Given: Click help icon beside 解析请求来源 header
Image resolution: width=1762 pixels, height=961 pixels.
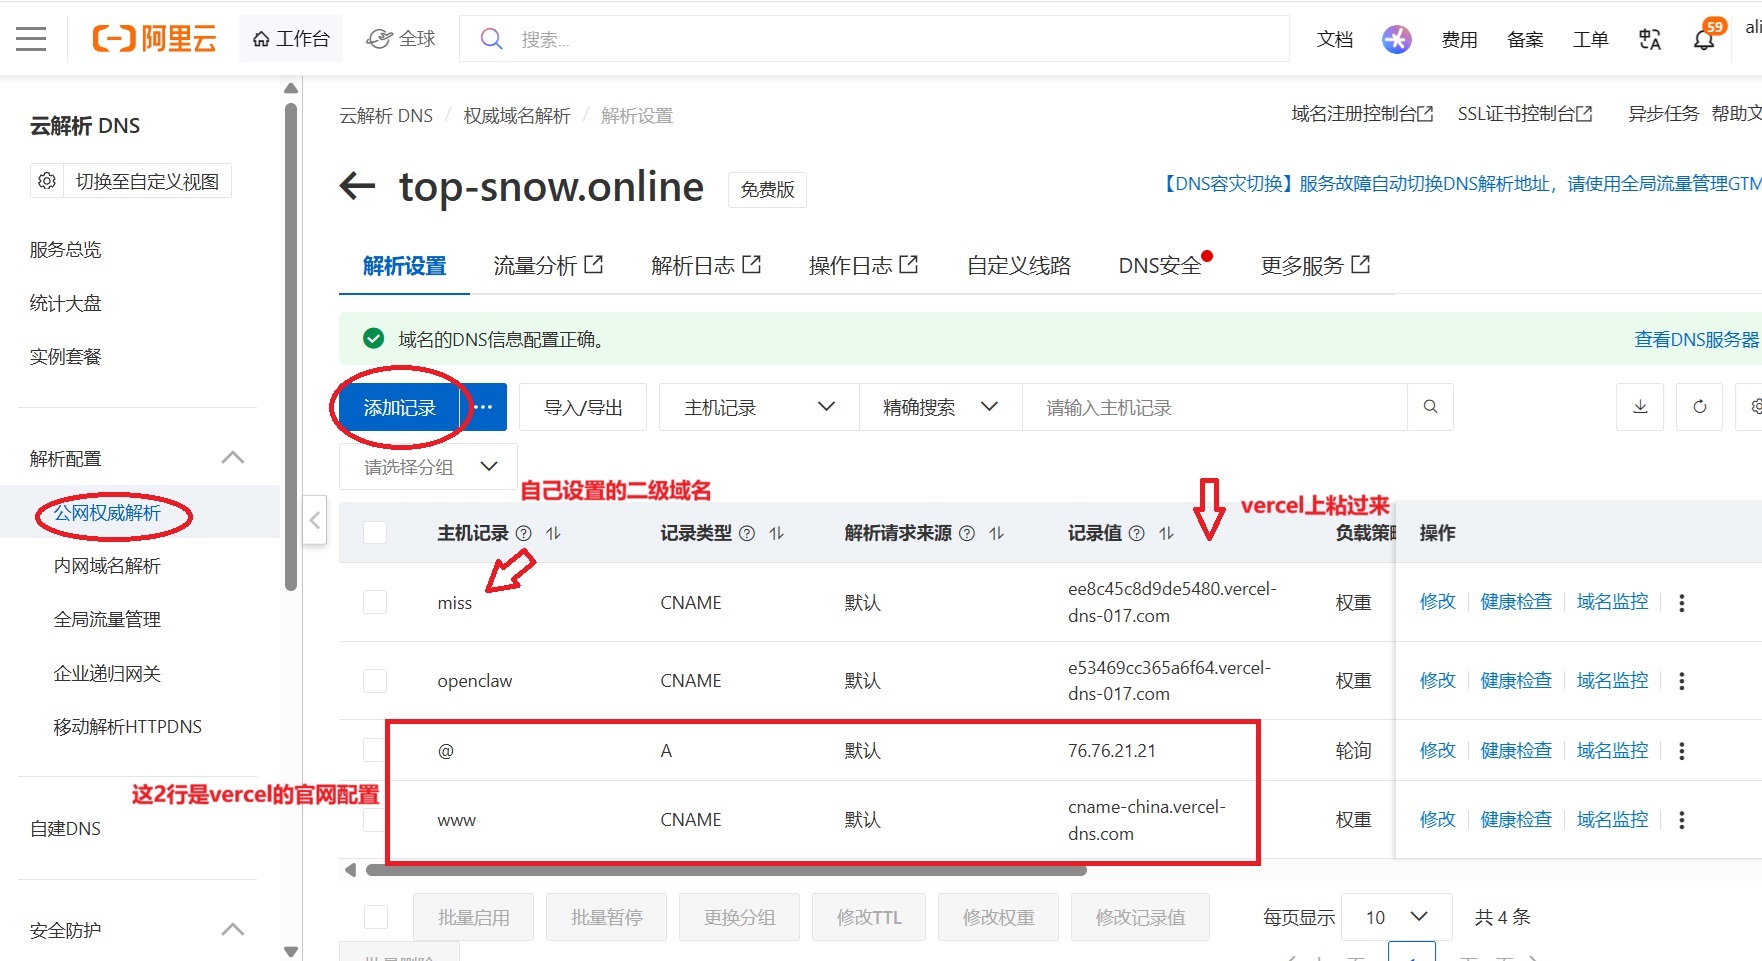Looking at the screenshot, I should click(967, 534).
